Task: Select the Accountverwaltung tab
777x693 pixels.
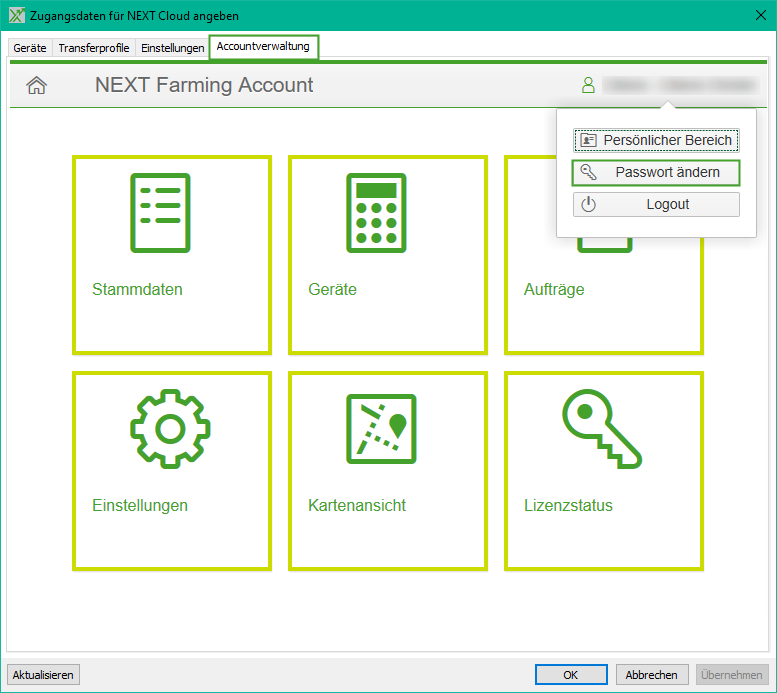Action: pyautogui.click(x=264, y=47)
